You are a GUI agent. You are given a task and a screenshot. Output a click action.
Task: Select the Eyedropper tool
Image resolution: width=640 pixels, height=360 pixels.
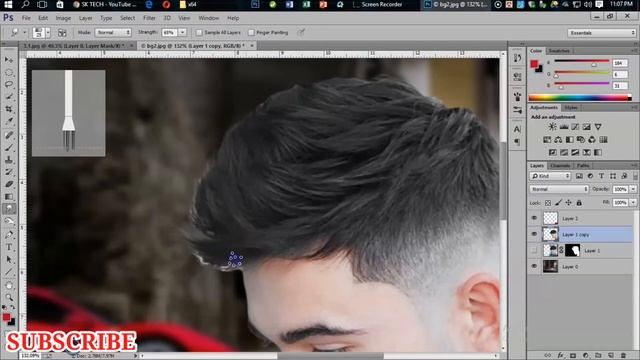9,121
